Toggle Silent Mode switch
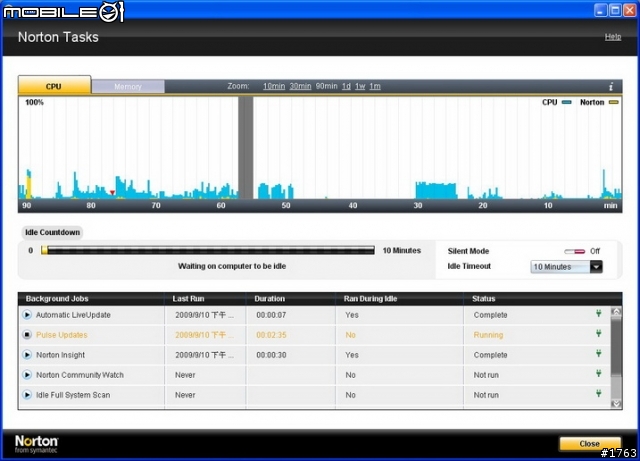This screenshot has height=461, width=640. pos(575,252)
